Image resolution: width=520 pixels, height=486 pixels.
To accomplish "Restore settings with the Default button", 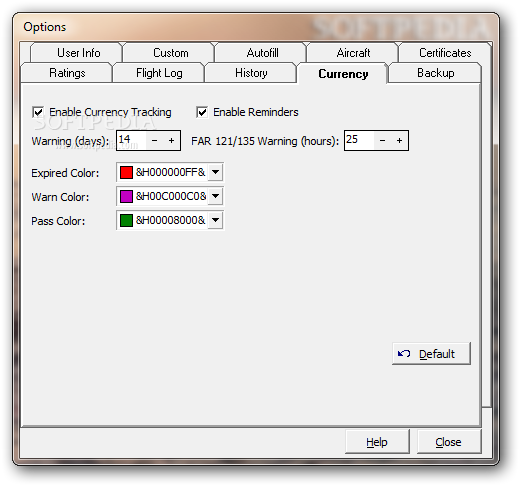I will click(431, 354).
